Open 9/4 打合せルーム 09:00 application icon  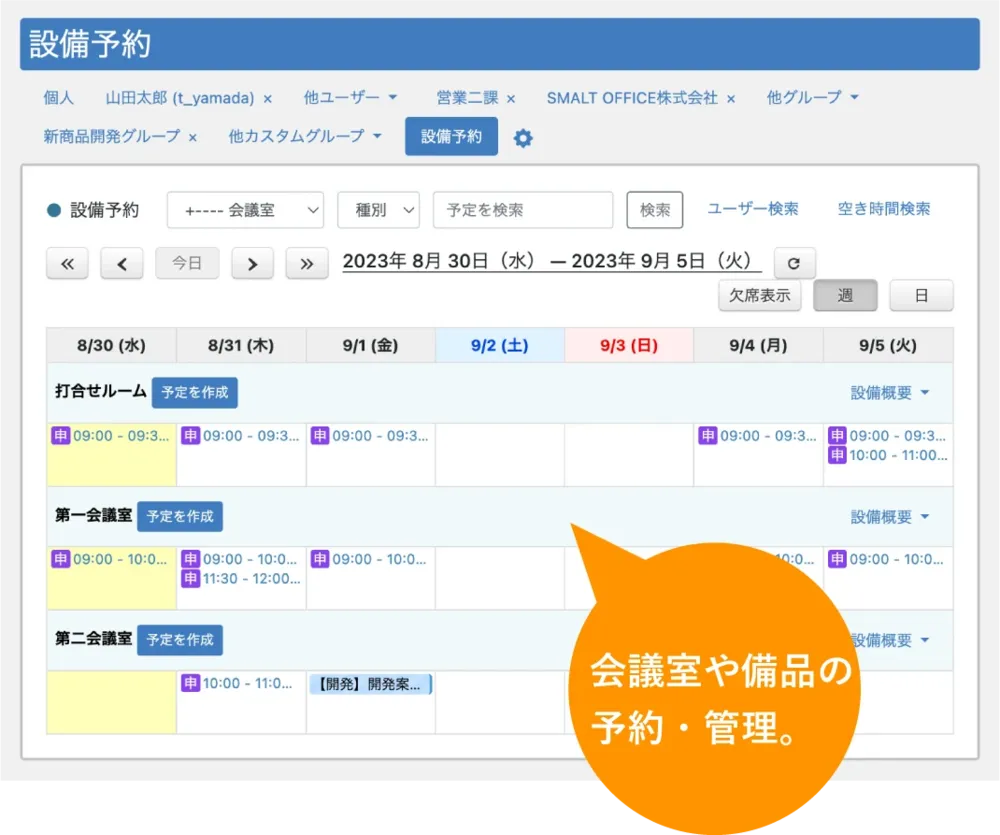coord(708,436)
